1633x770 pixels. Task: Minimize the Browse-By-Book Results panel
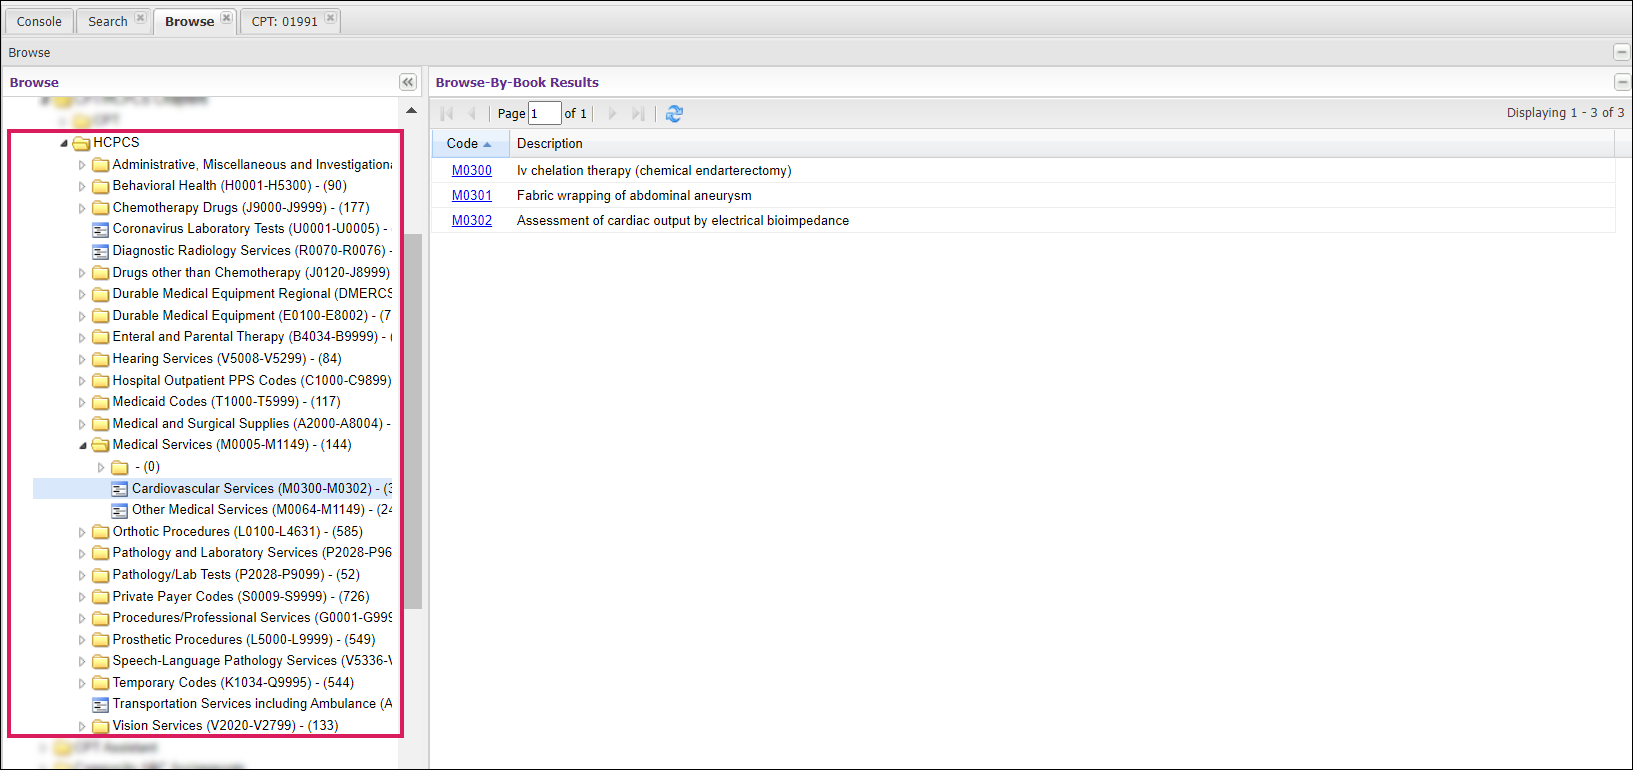pos(1621,82)
